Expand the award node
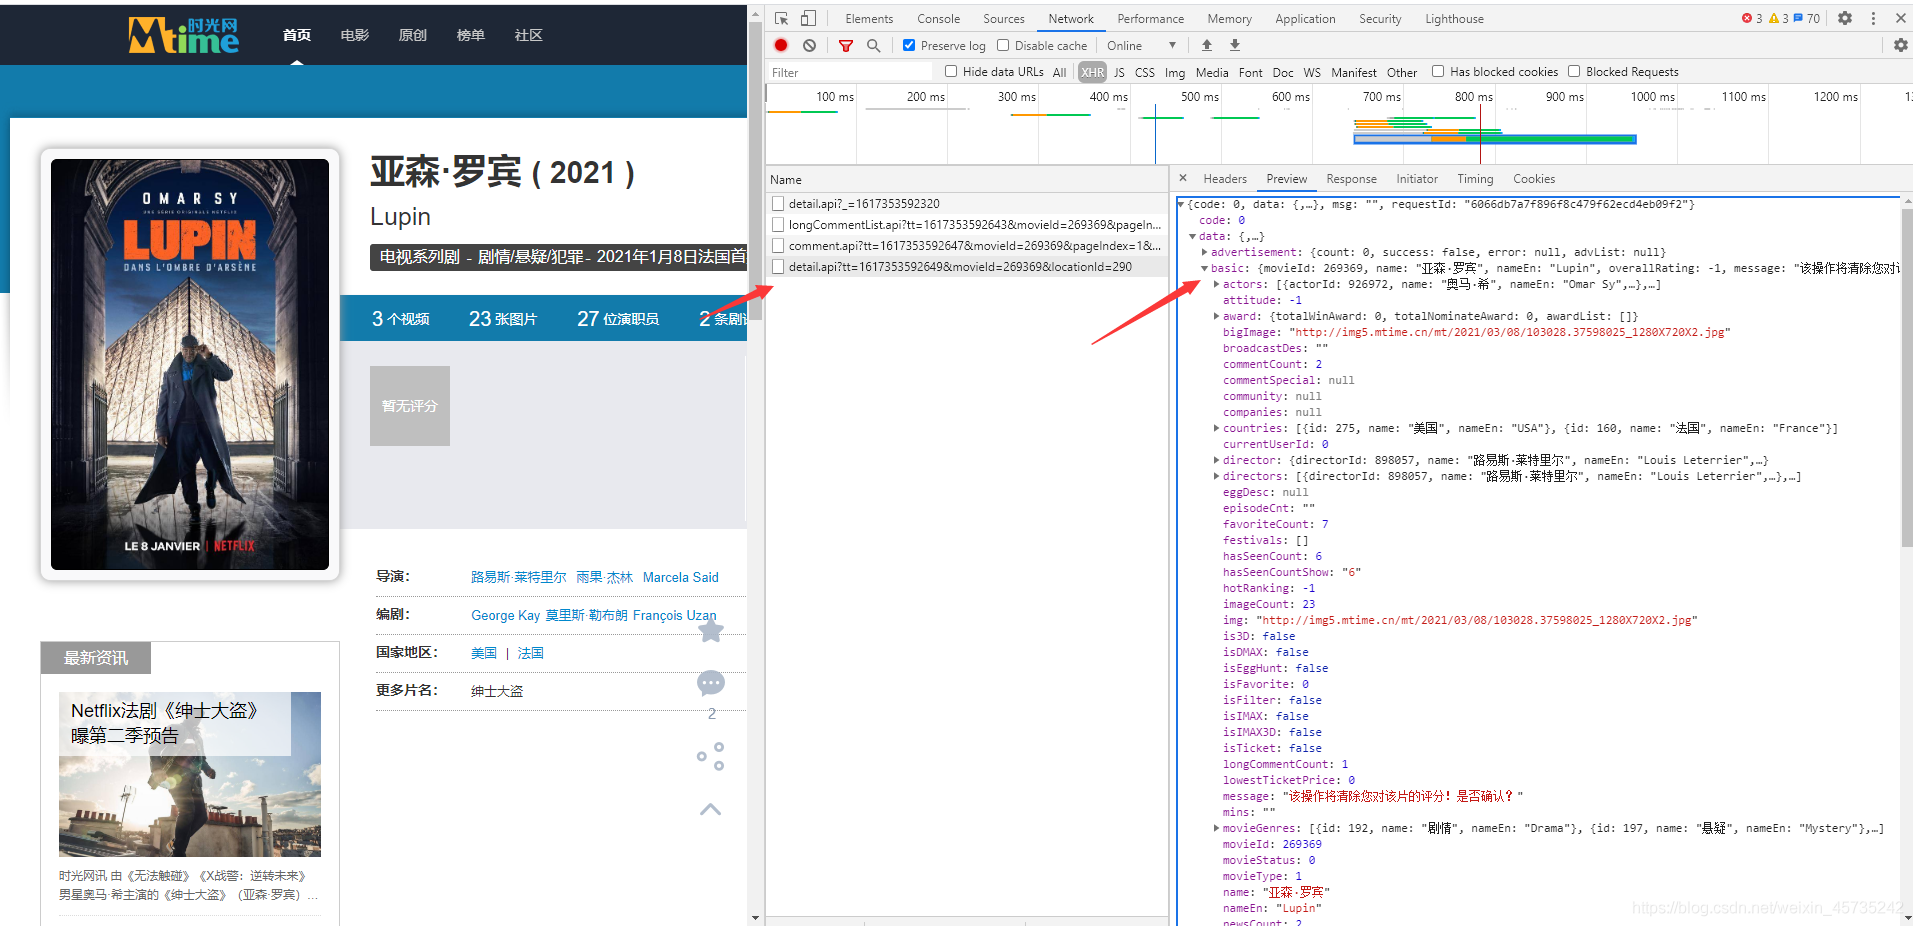Viewport: 1913px width, 926px height. click(x=1217, y=316)
